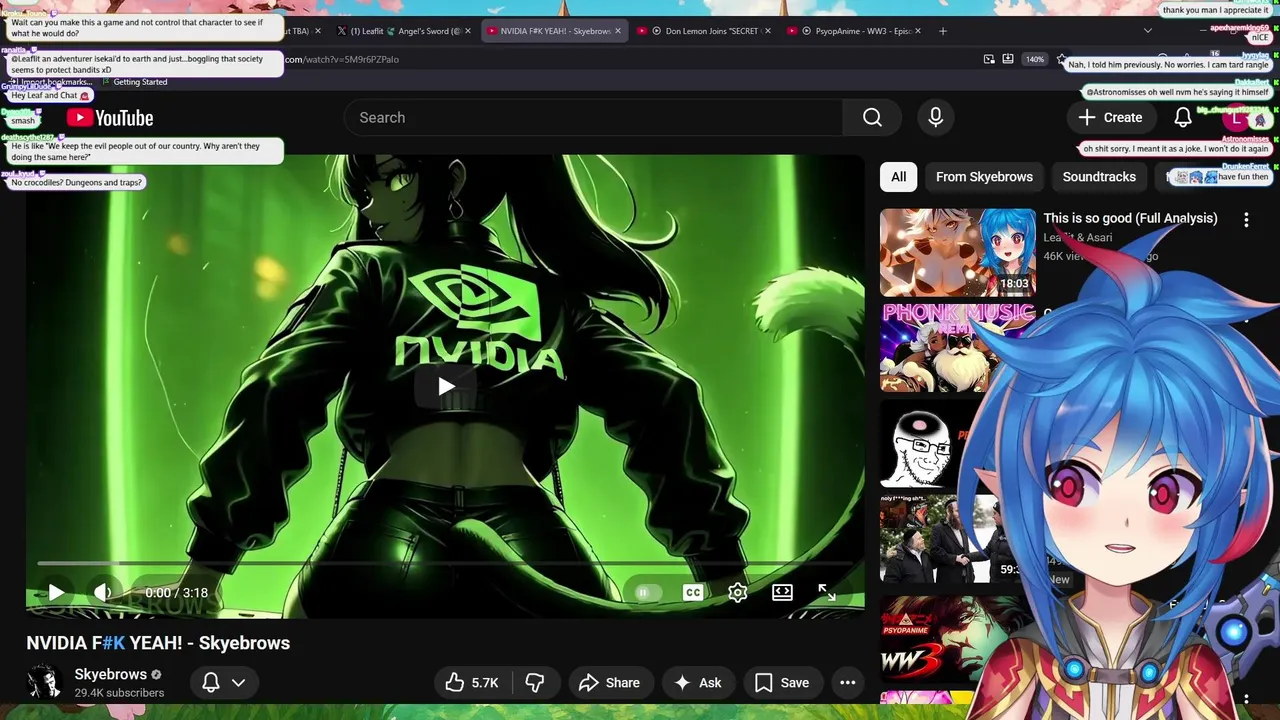
Task: Click the '0:00 / 3:18' time display
Action: click(x=176, y=593)
